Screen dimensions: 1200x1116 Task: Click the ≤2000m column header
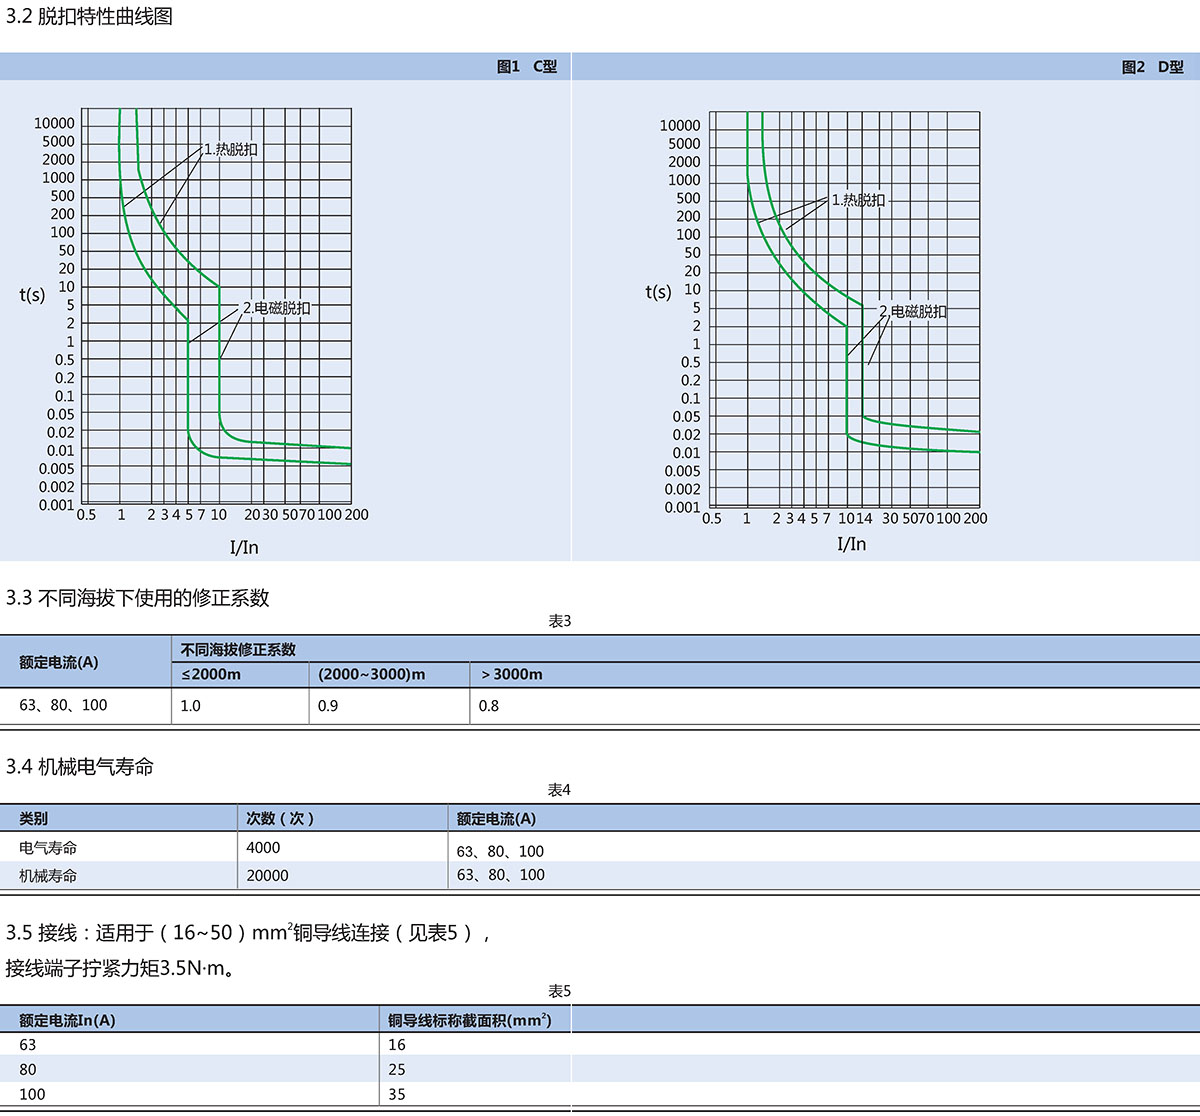[211, 675]
